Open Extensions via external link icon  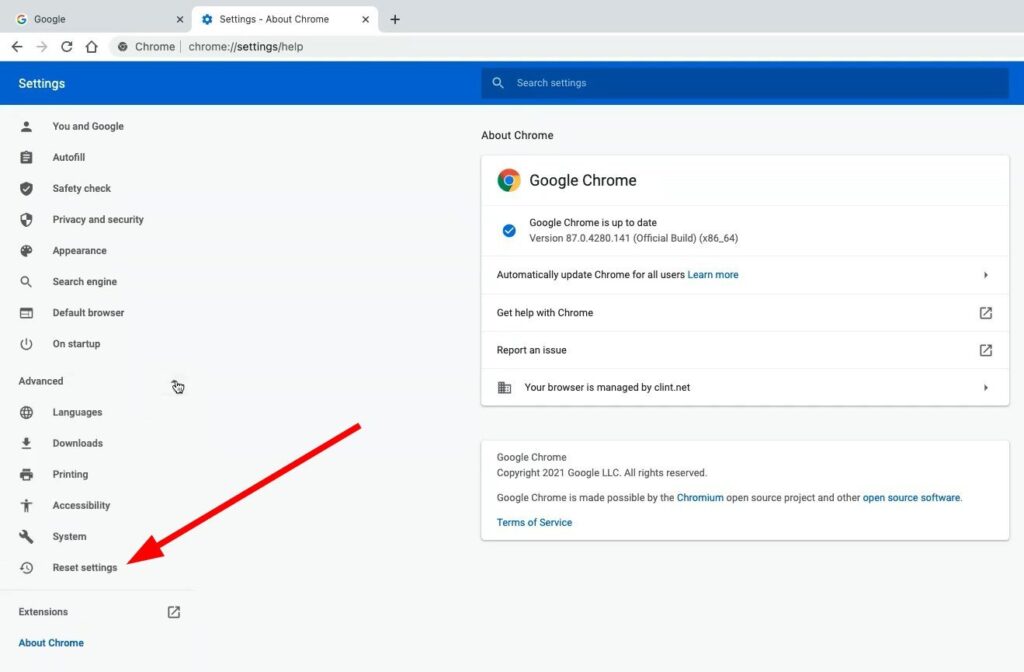coord(173,612)
